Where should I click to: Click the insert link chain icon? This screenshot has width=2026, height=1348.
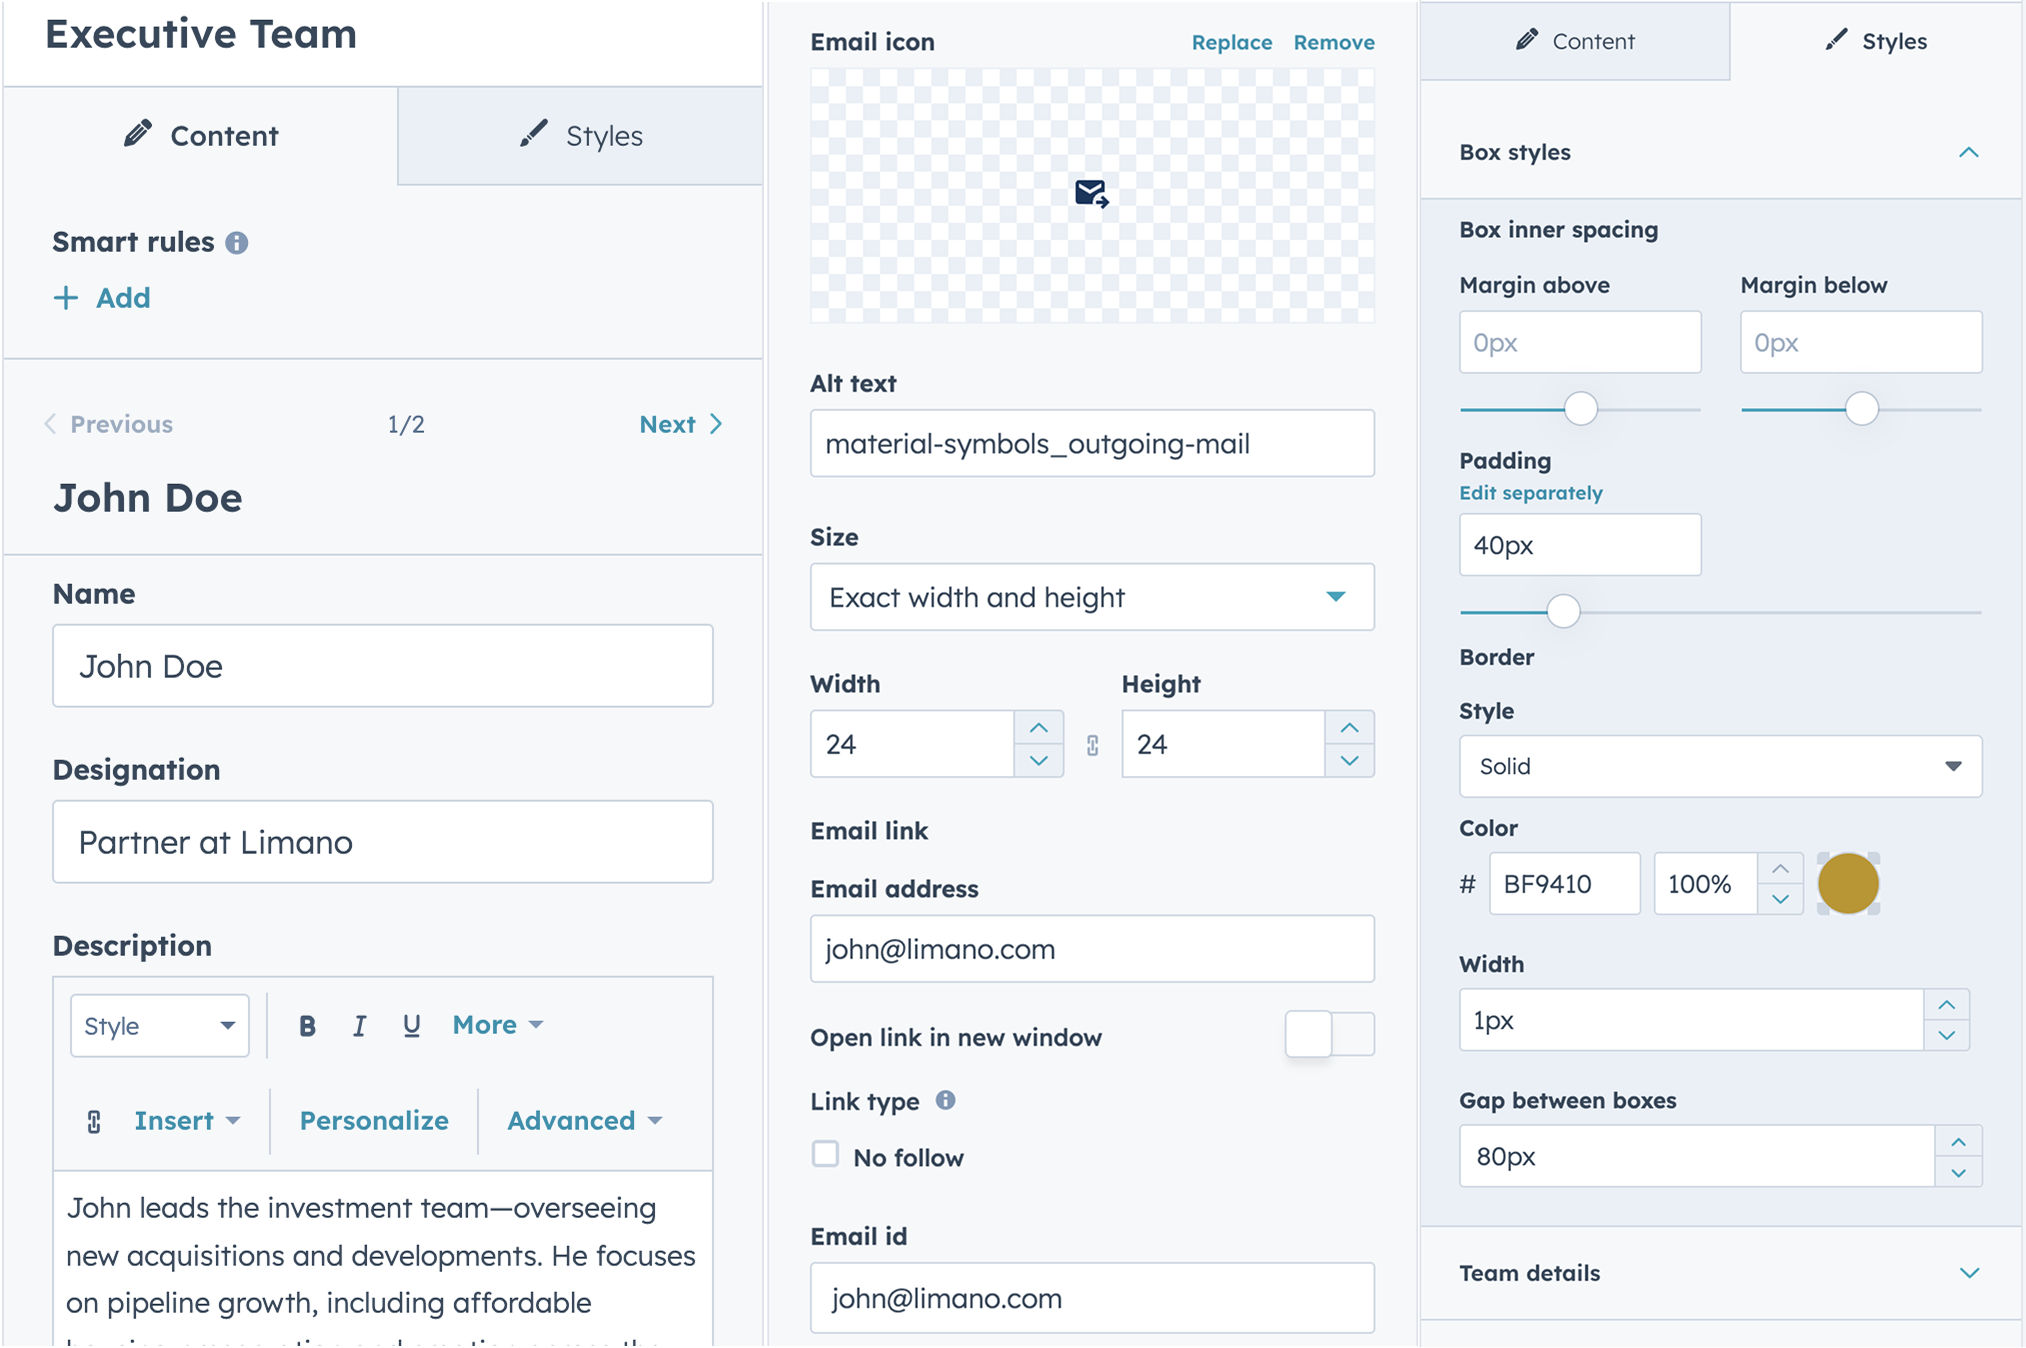[x=94, y=1121]
